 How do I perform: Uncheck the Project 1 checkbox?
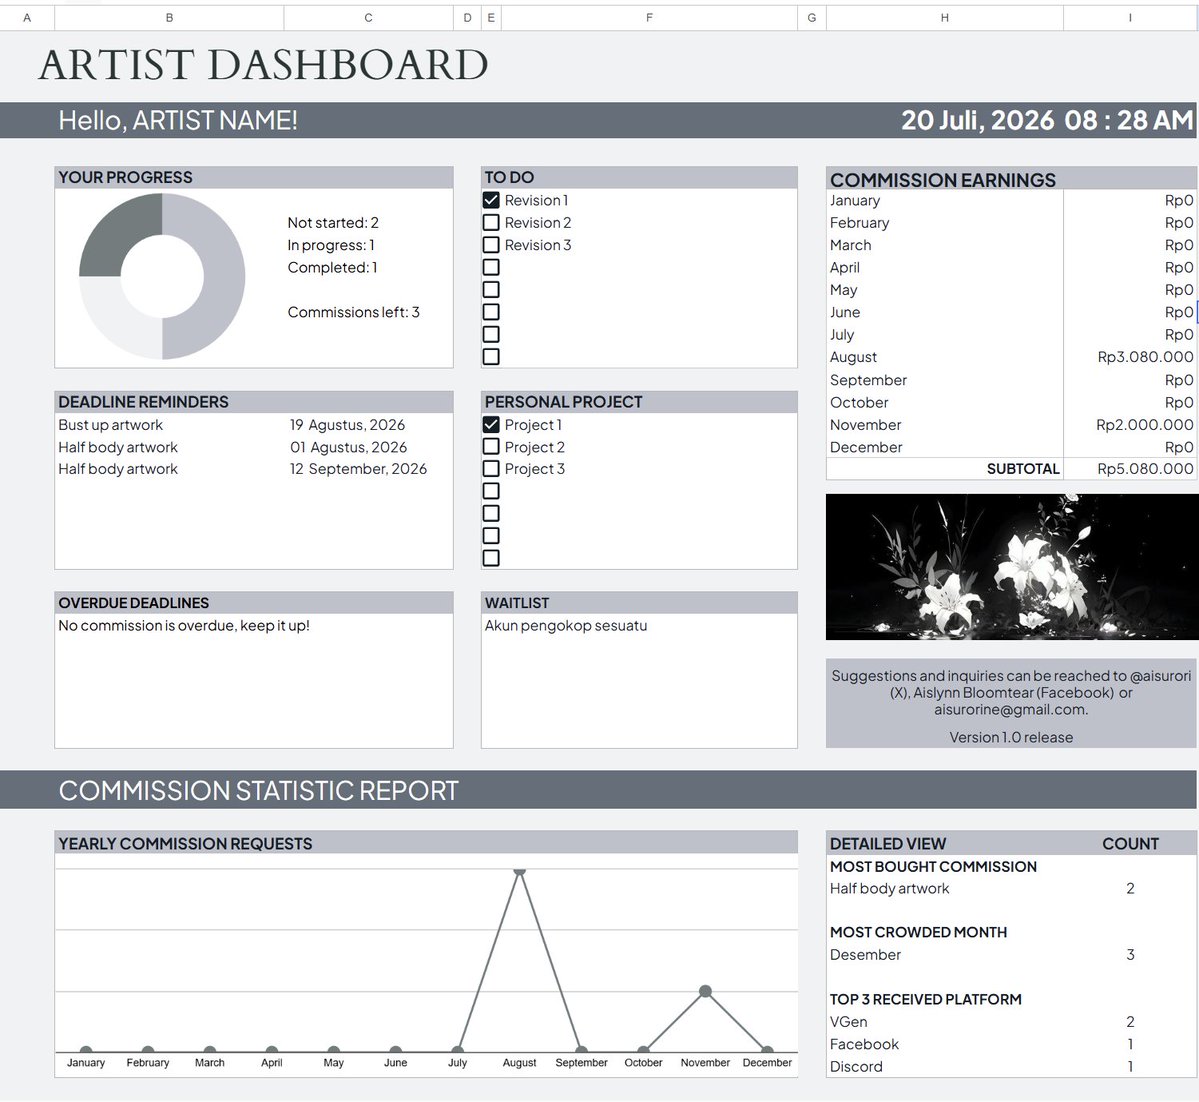pos(491,424)
